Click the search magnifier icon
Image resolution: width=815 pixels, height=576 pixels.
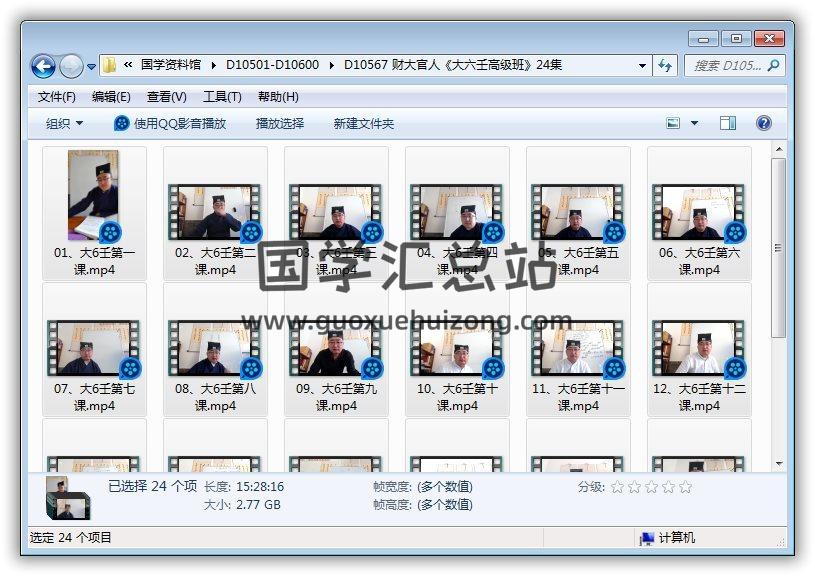[773, 66]
